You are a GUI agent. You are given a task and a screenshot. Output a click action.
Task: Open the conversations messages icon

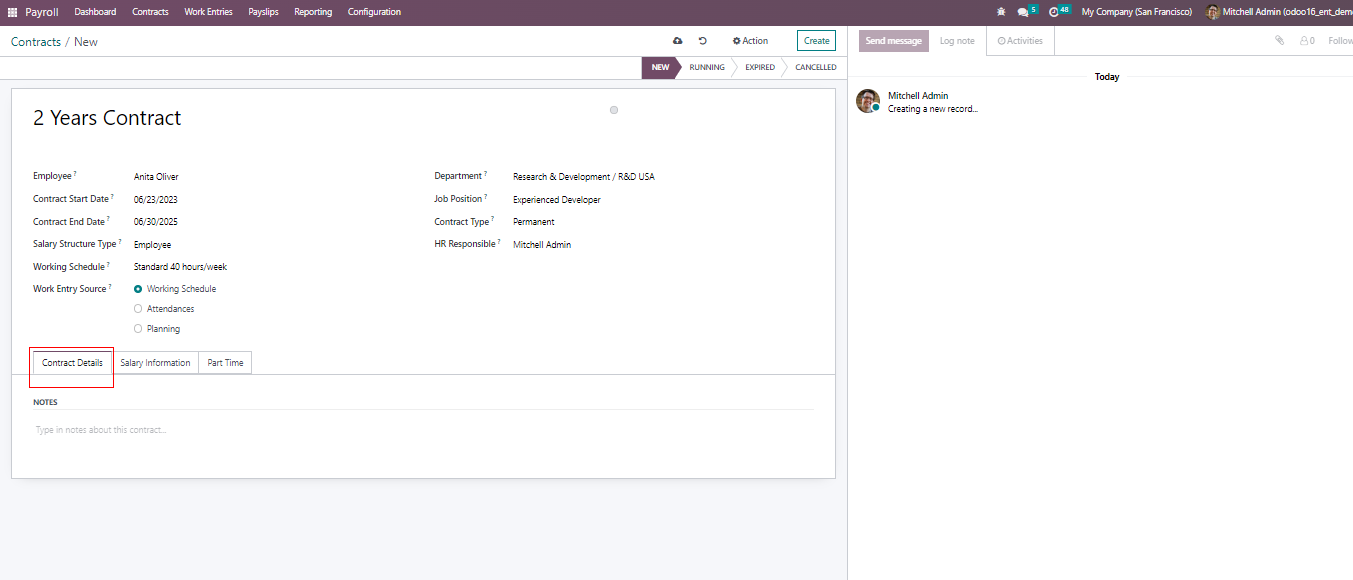[x=1022, y=12]
